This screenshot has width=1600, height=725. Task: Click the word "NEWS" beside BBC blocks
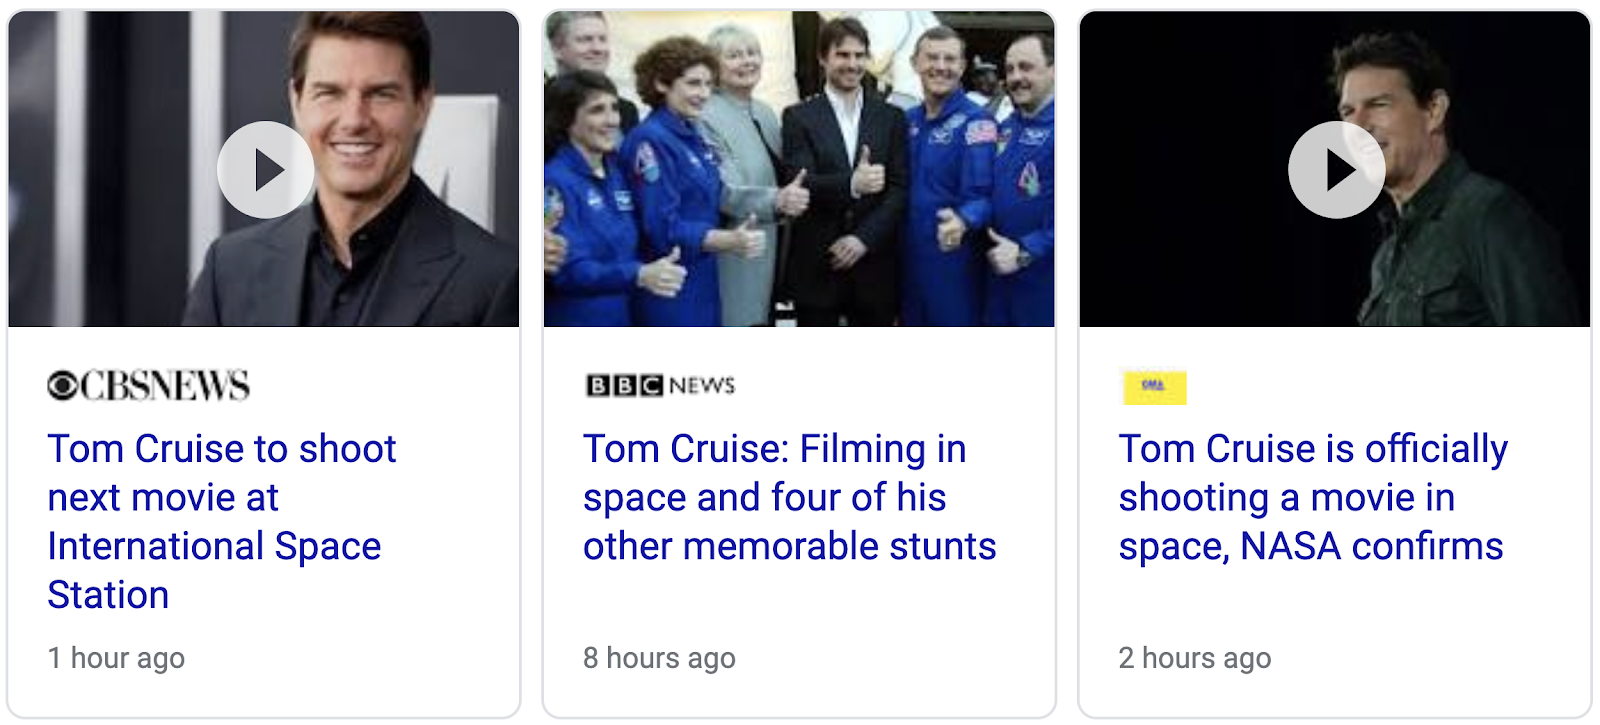point(702,386)
